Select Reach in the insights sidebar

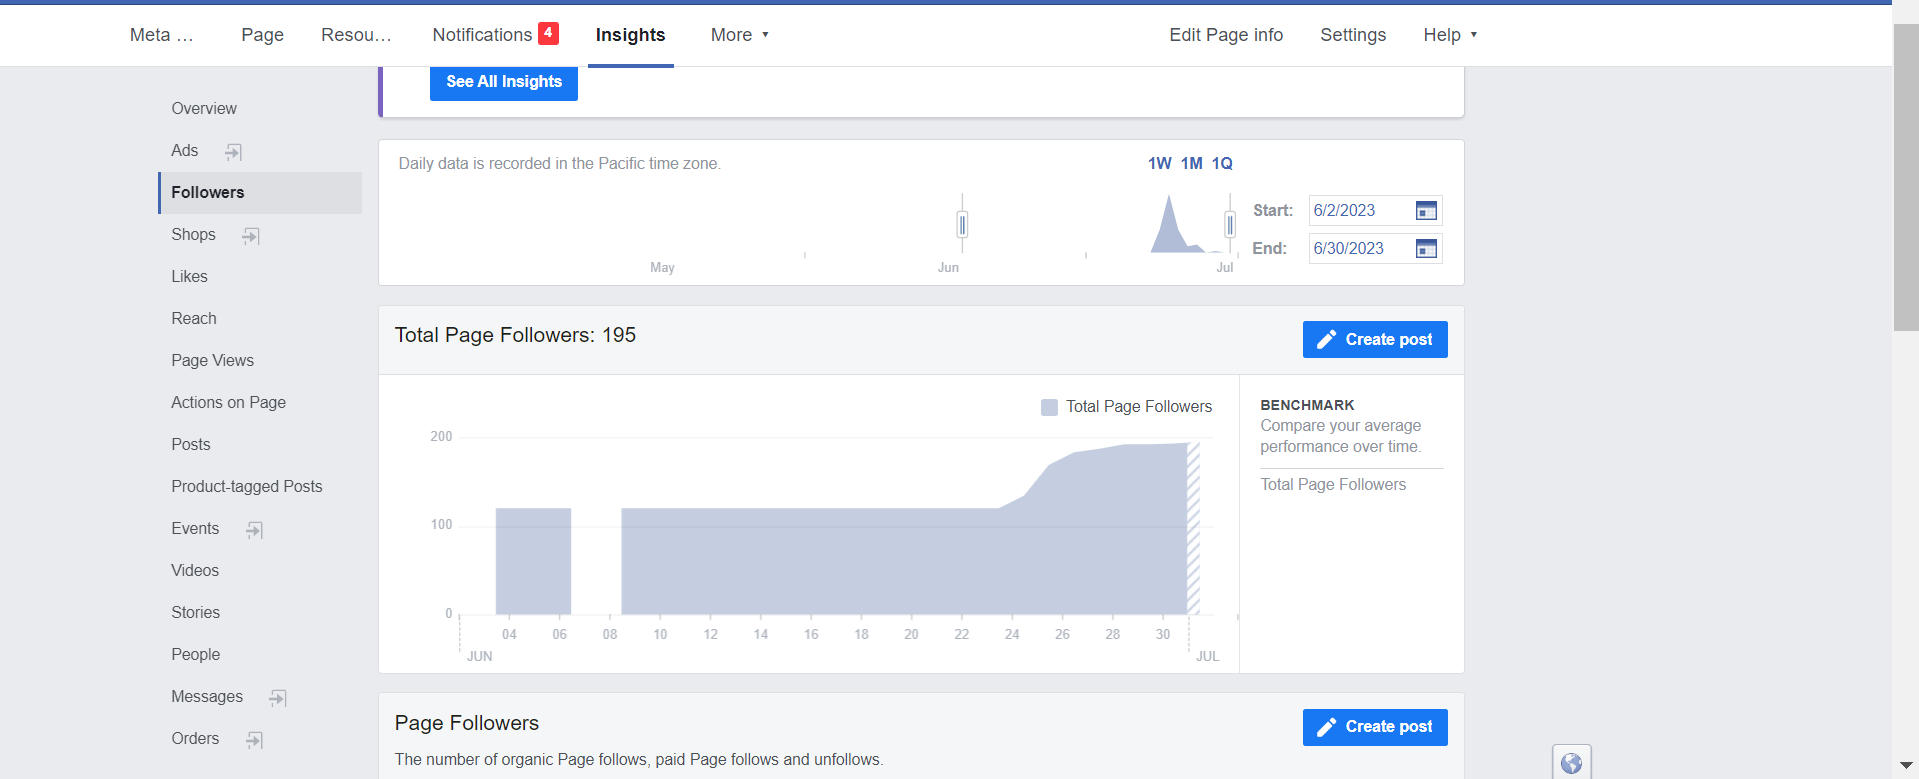(x=194, y=318)
